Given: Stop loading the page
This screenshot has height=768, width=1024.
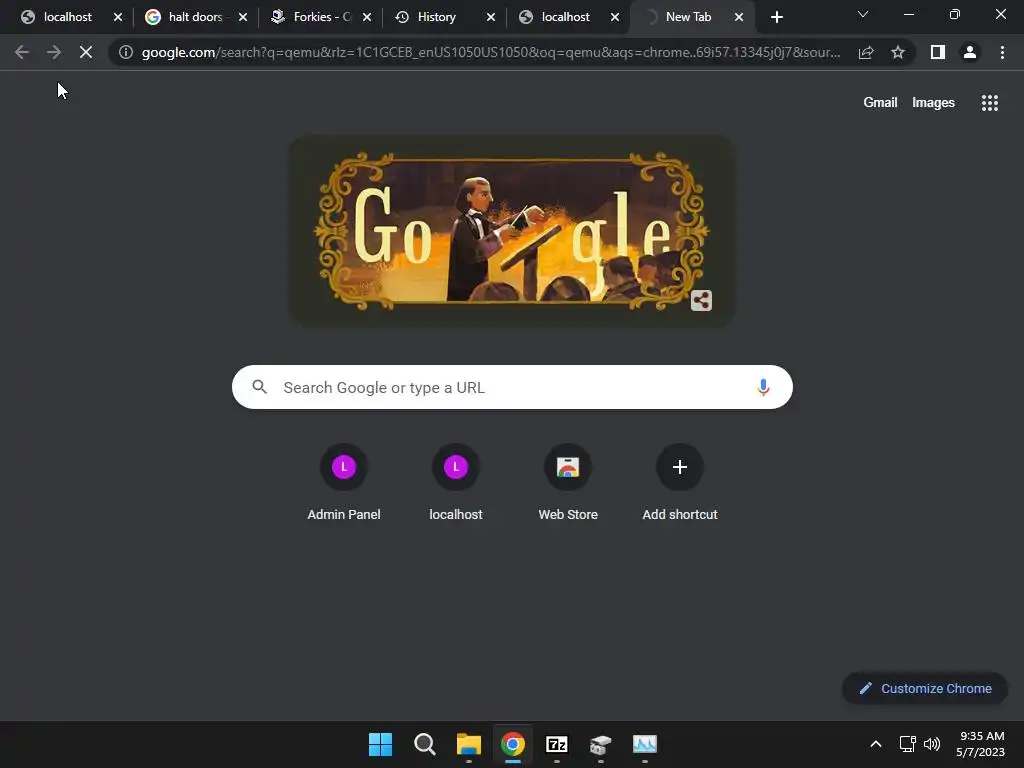Looking at the screenshot, I should point(86,52).
